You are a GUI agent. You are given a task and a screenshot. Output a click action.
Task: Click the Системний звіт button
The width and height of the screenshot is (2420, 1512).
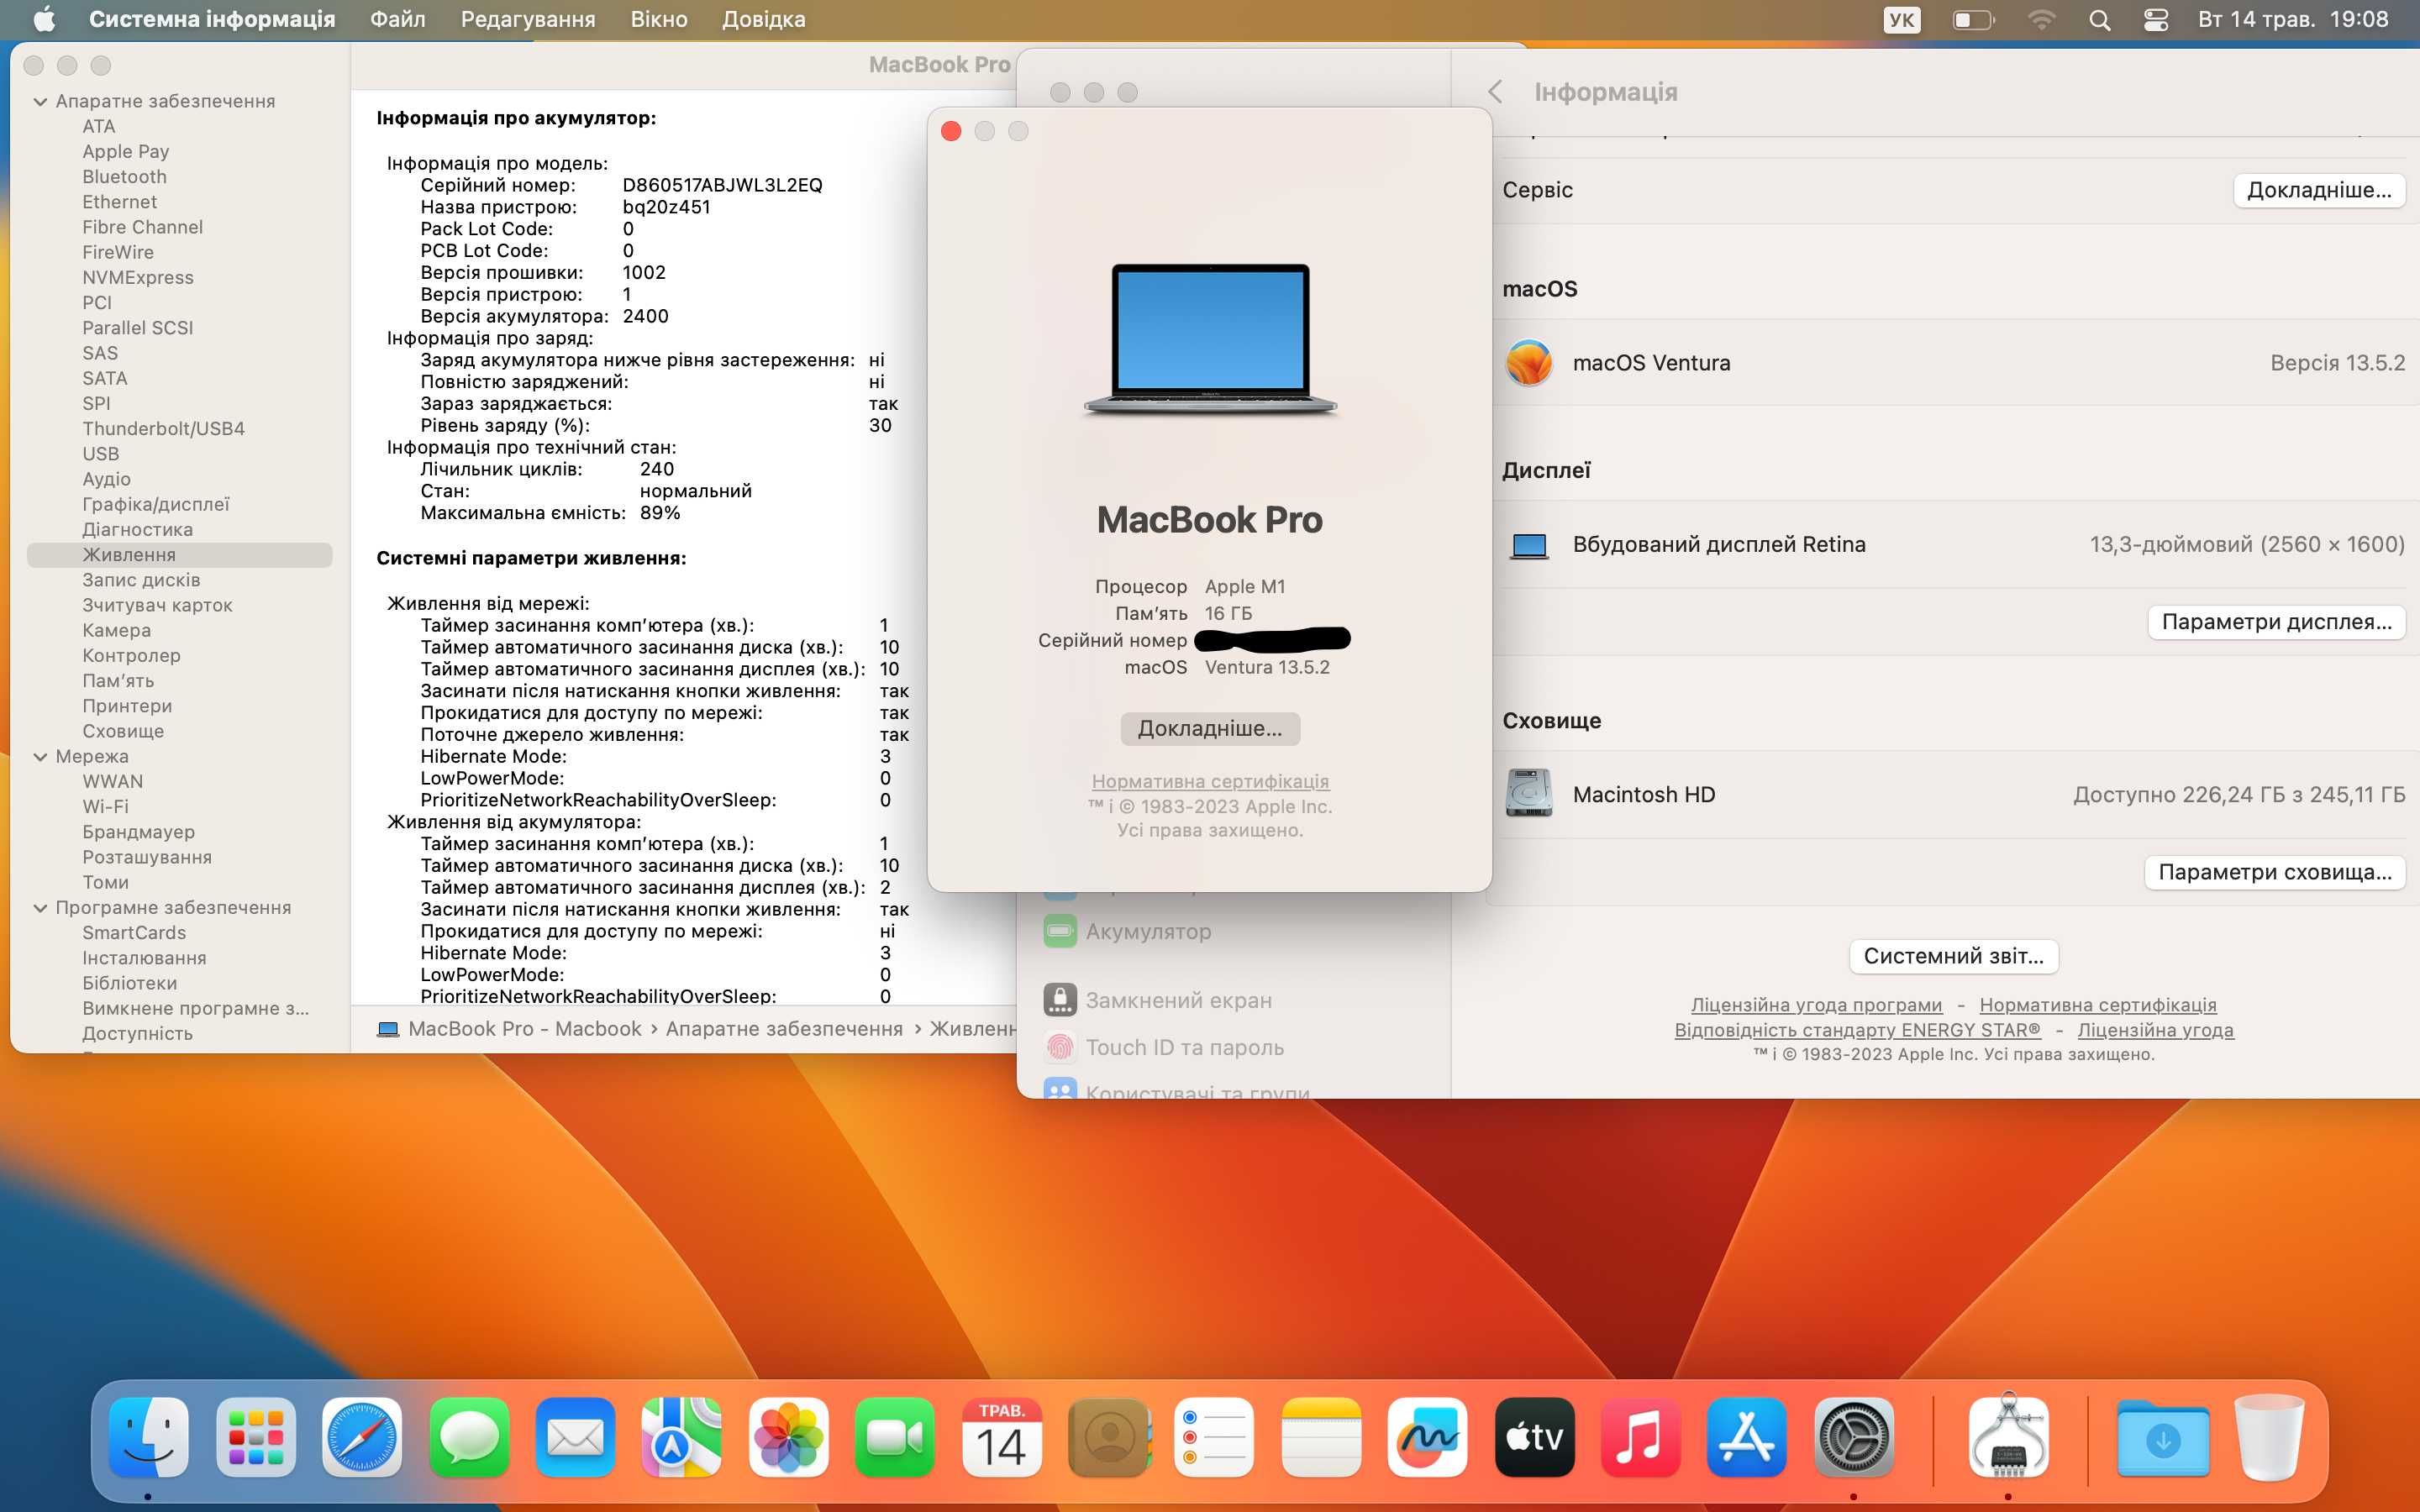tap(1953, 955)
